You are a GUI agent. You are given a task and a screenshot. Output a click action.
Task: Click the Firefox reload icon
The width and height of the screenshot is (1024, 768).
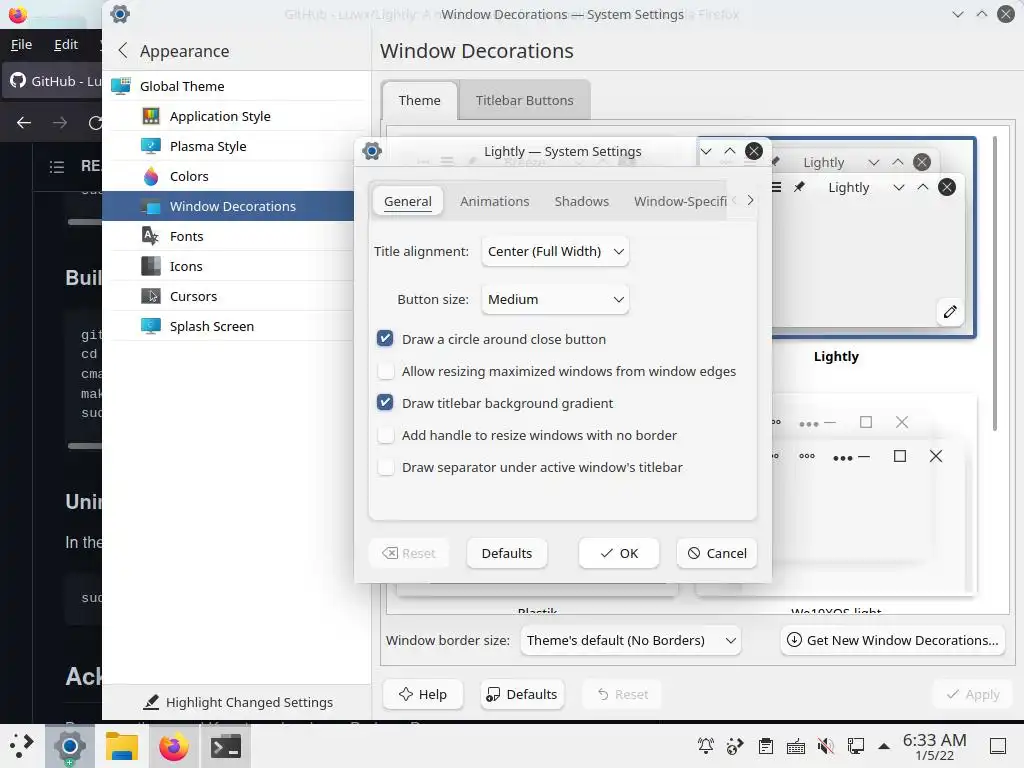click(x=95, y=123)
